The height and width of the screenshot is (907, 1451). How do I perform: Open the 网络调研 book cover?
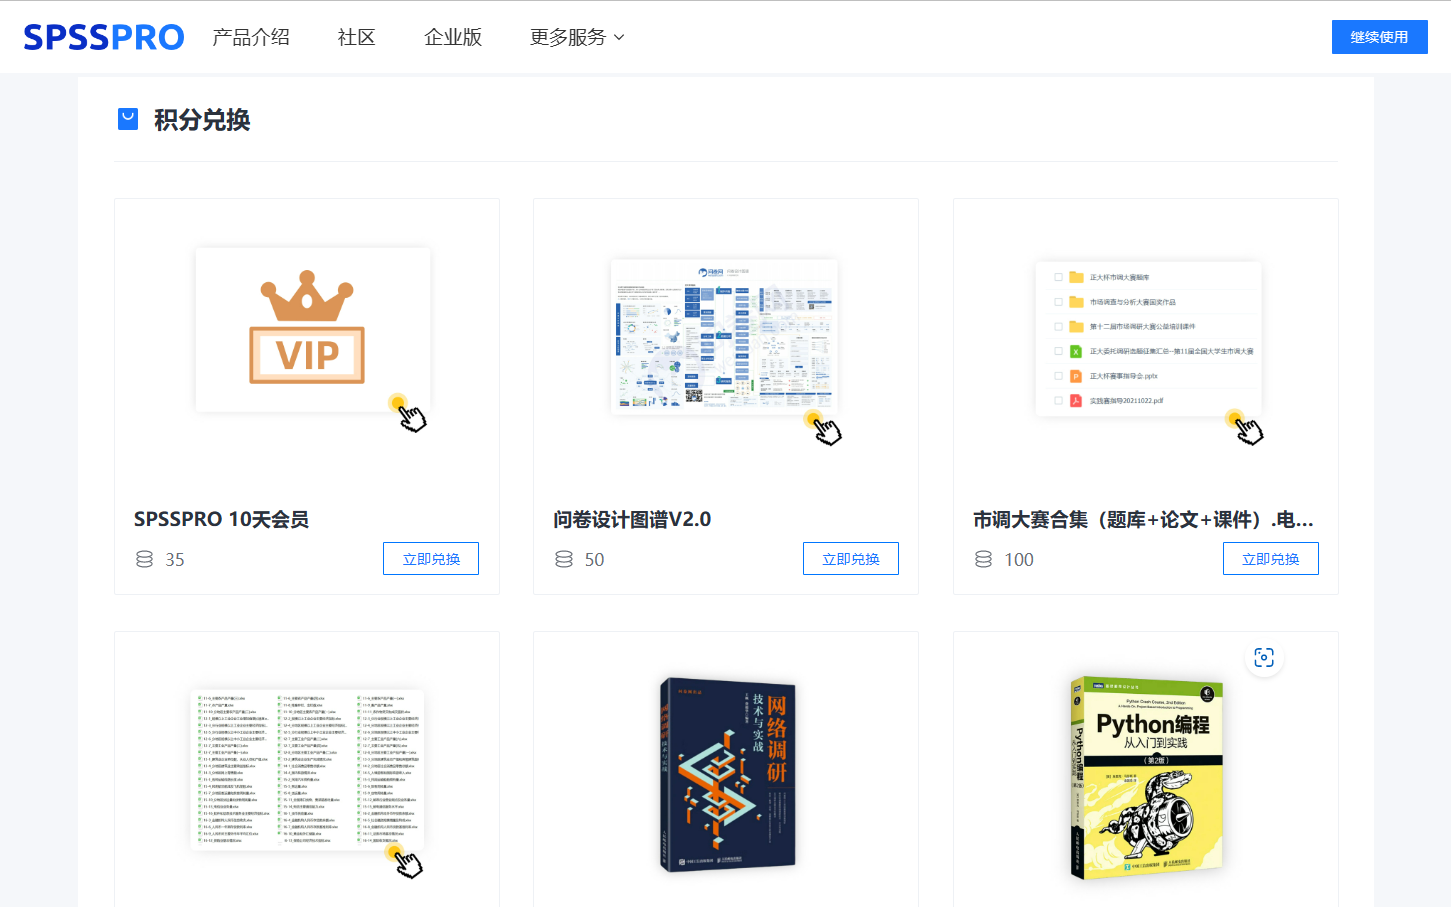click(728, 774)
